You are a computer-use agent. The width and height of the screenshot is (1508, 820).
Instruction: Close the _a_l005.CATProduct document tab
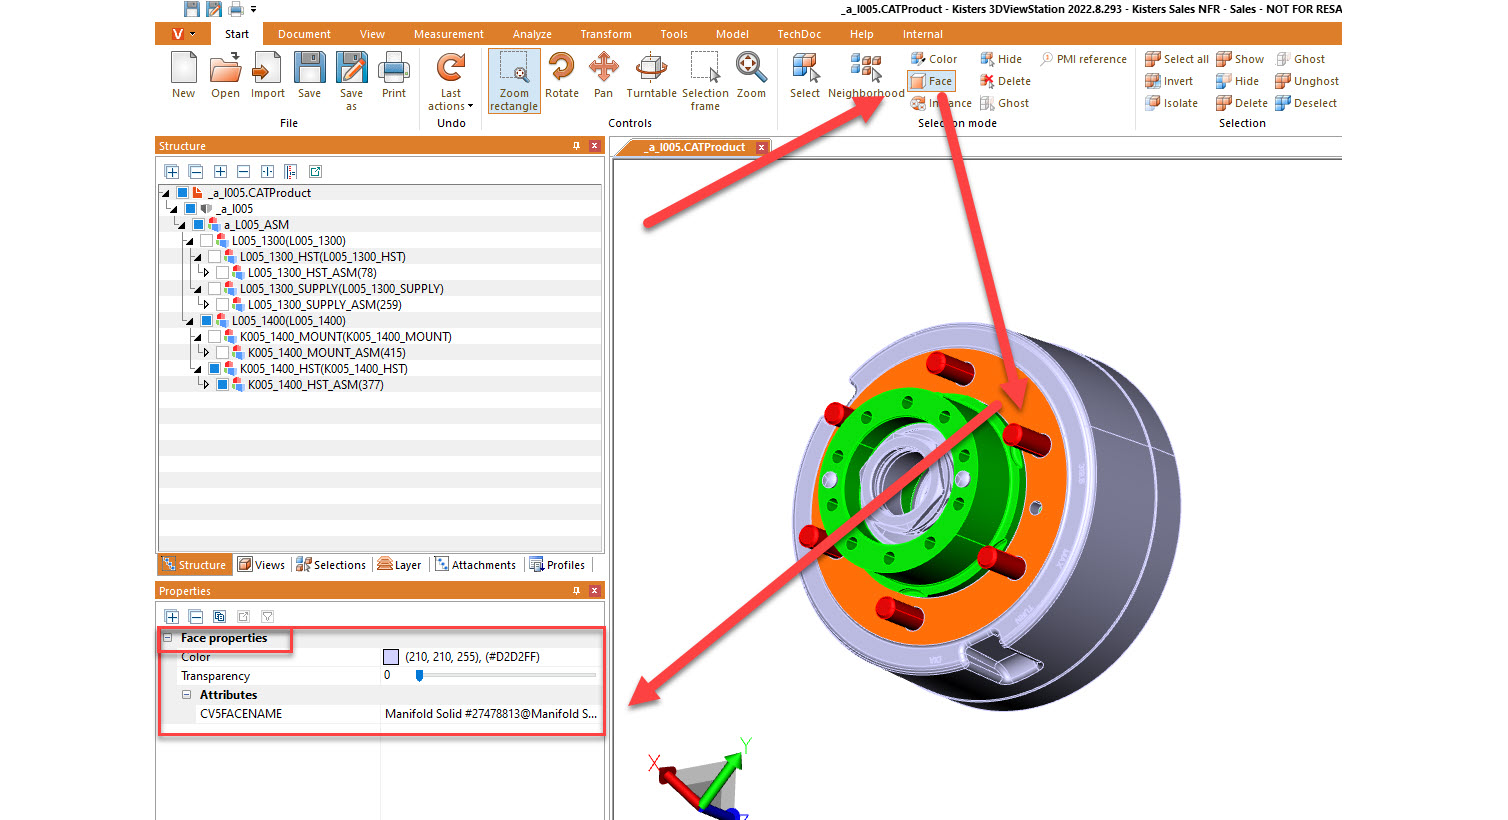[761, 147]
